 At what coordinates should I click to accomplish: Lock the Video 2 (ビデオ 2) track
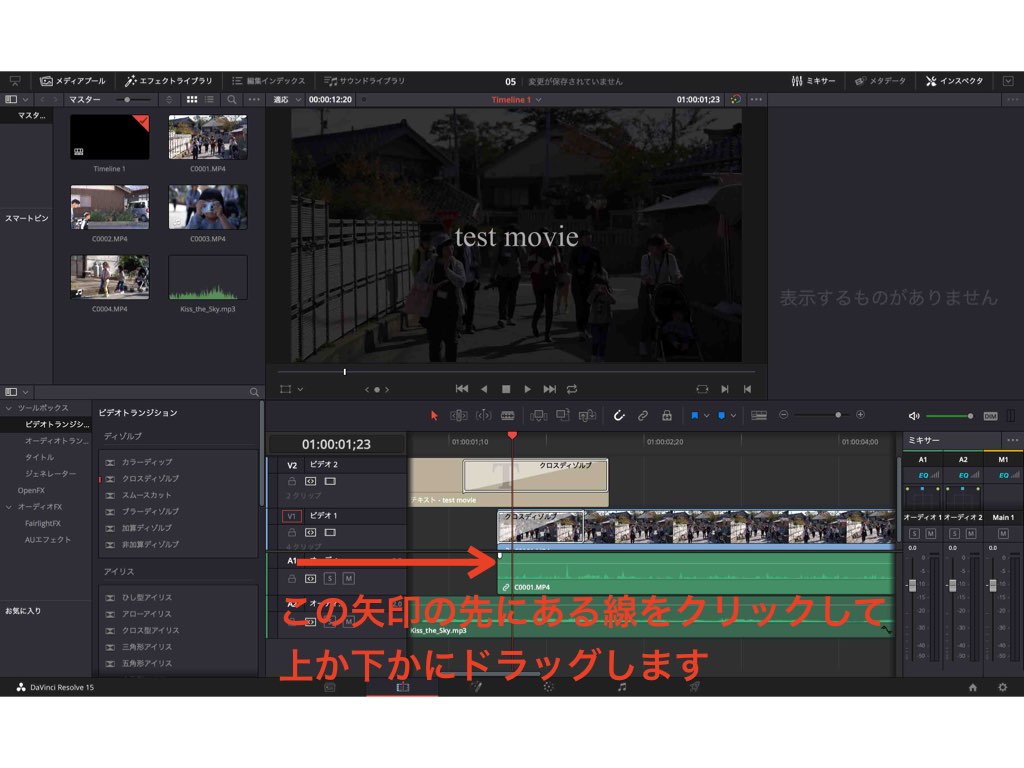point(292,481)
